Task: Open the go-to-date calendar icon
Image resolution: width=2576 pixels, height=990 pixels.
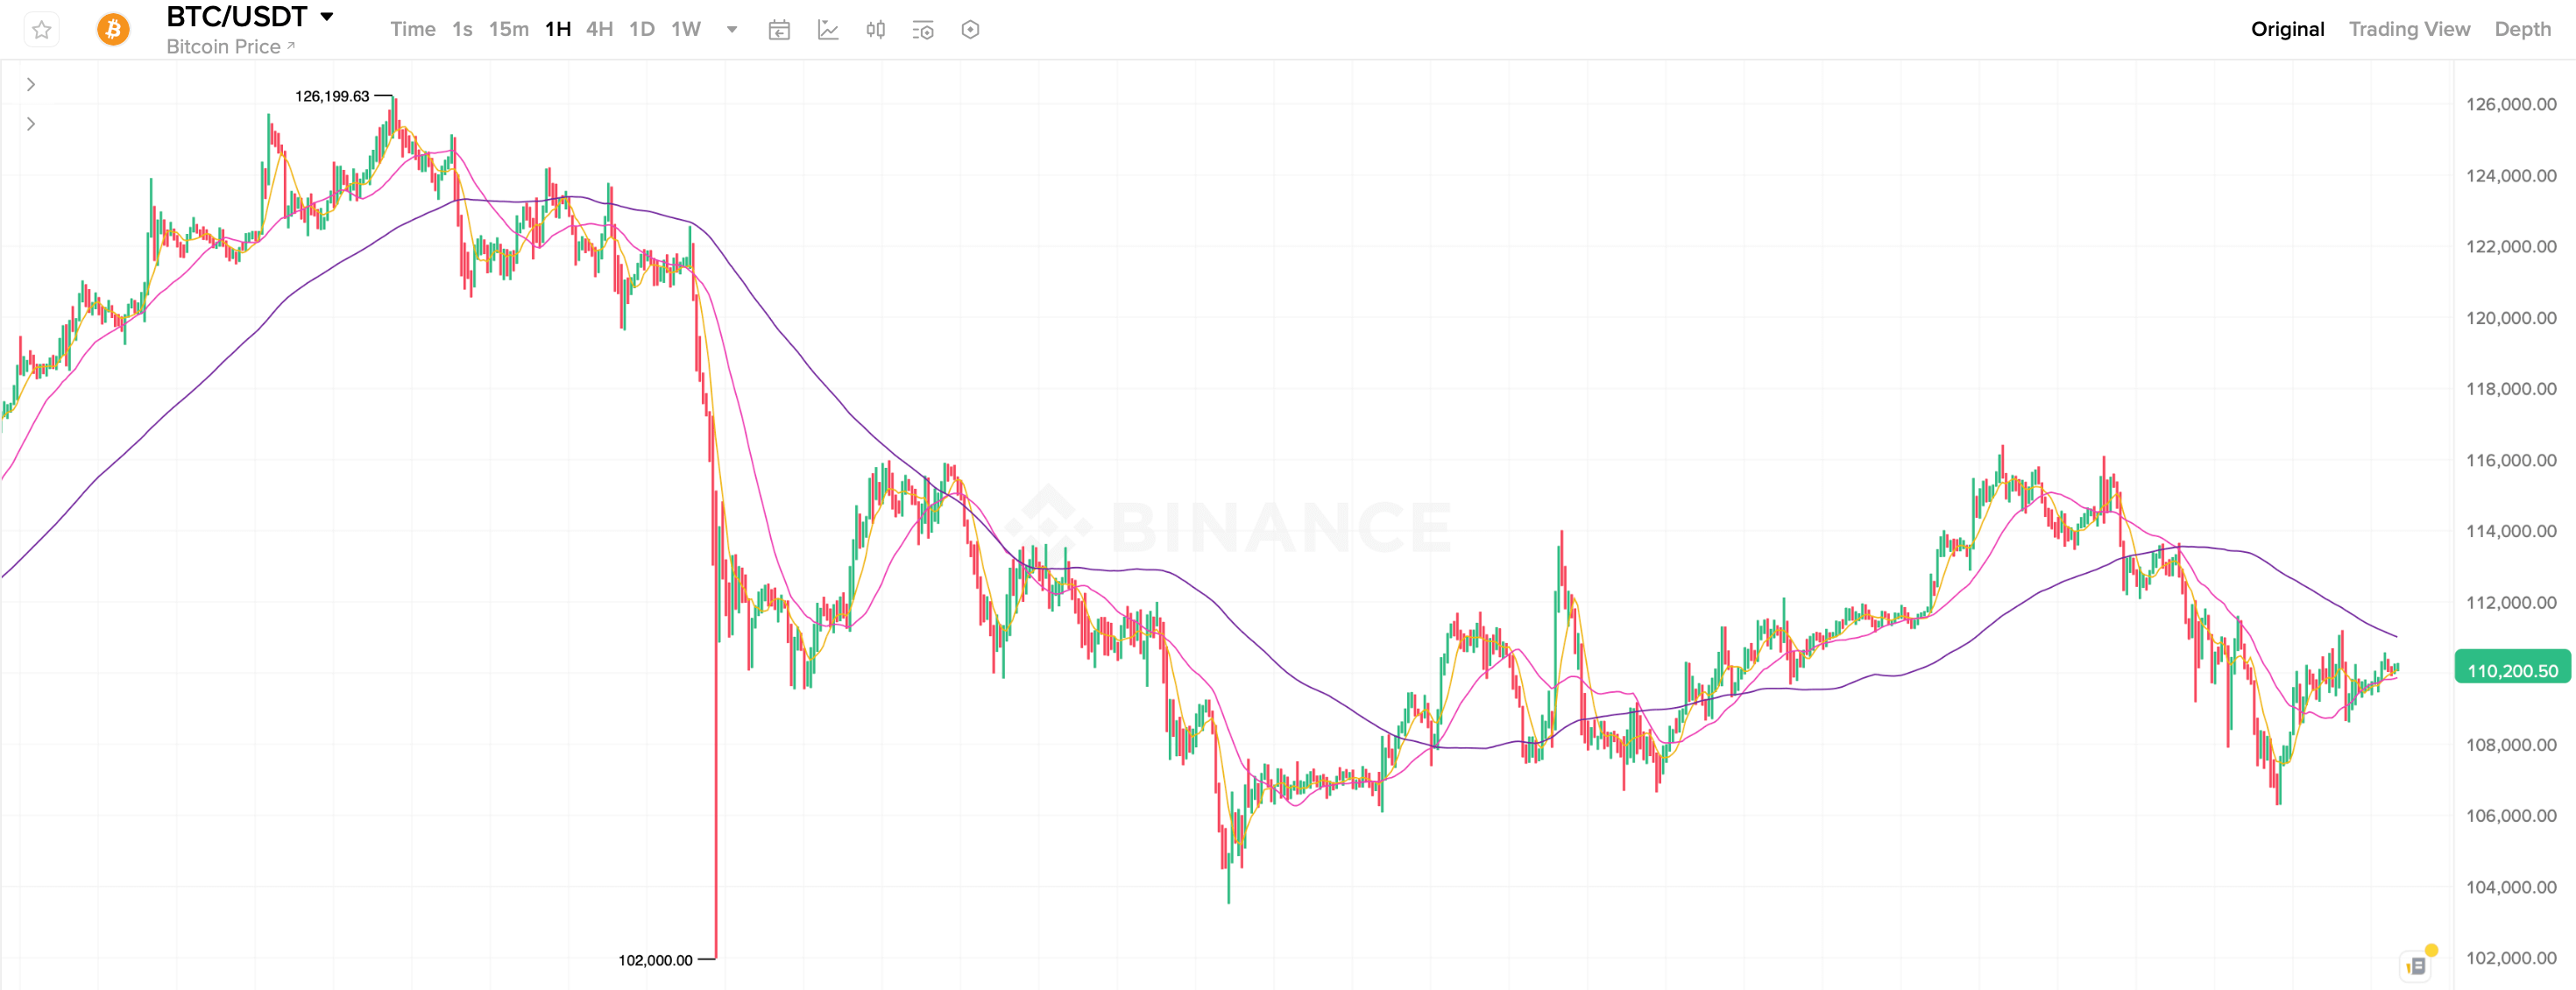Action: point(779,30)
